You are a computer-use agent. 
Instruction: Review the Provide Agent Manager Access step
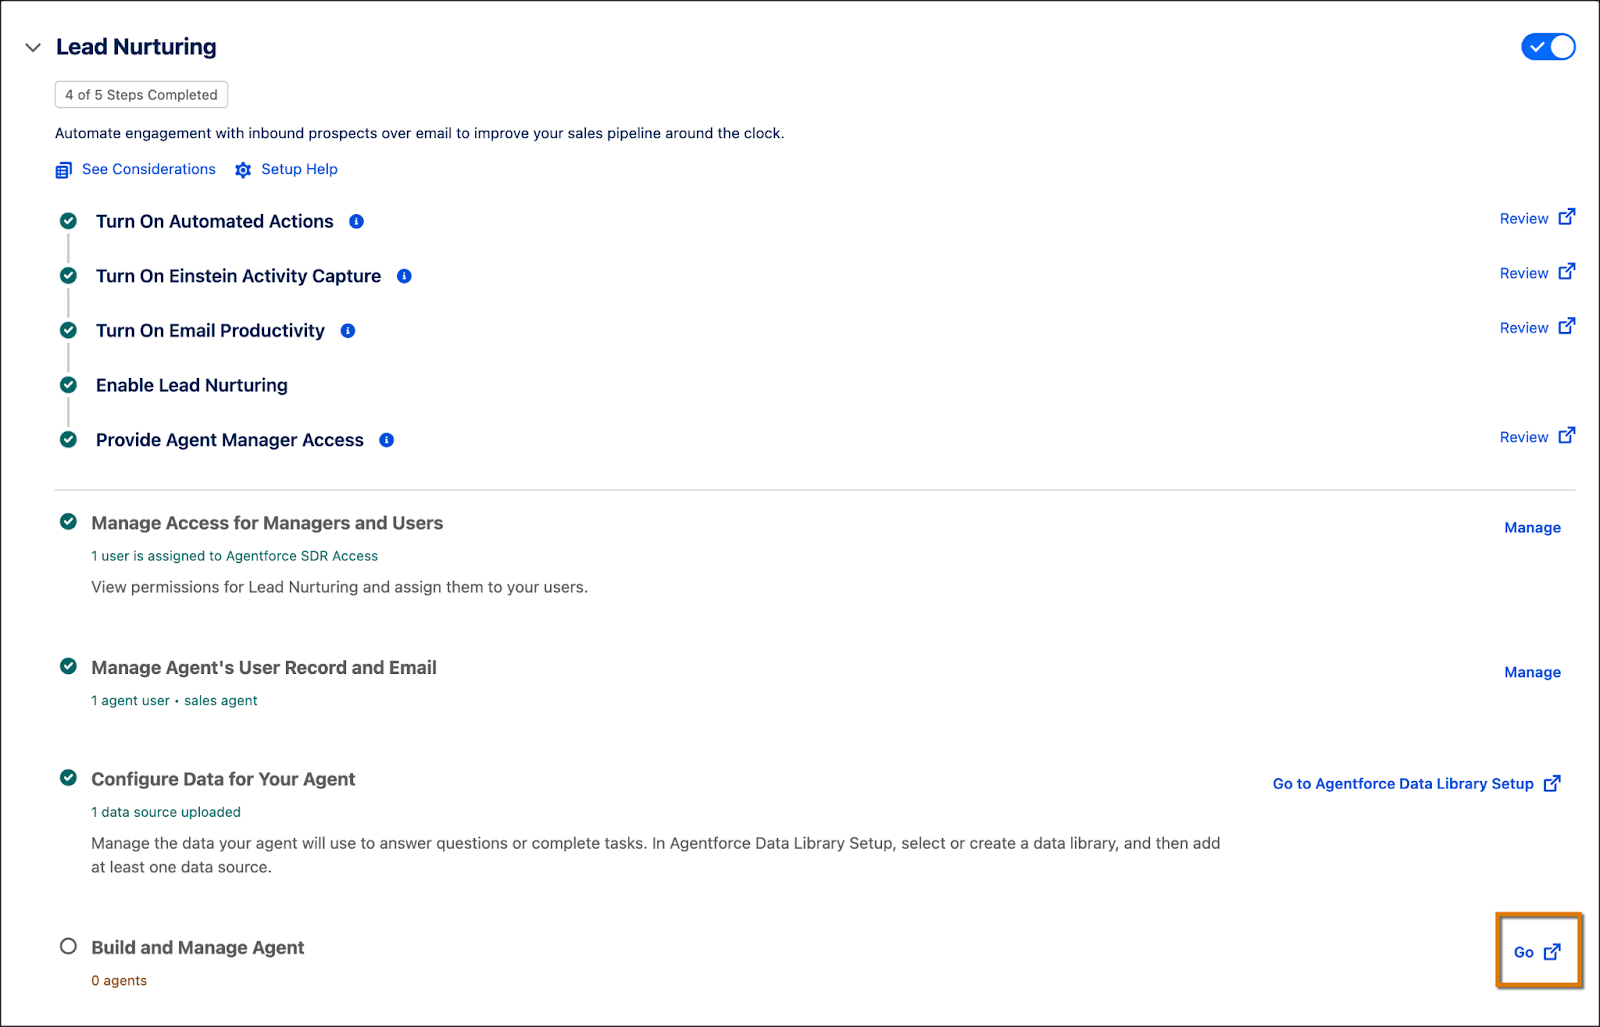pos(1524,437)
